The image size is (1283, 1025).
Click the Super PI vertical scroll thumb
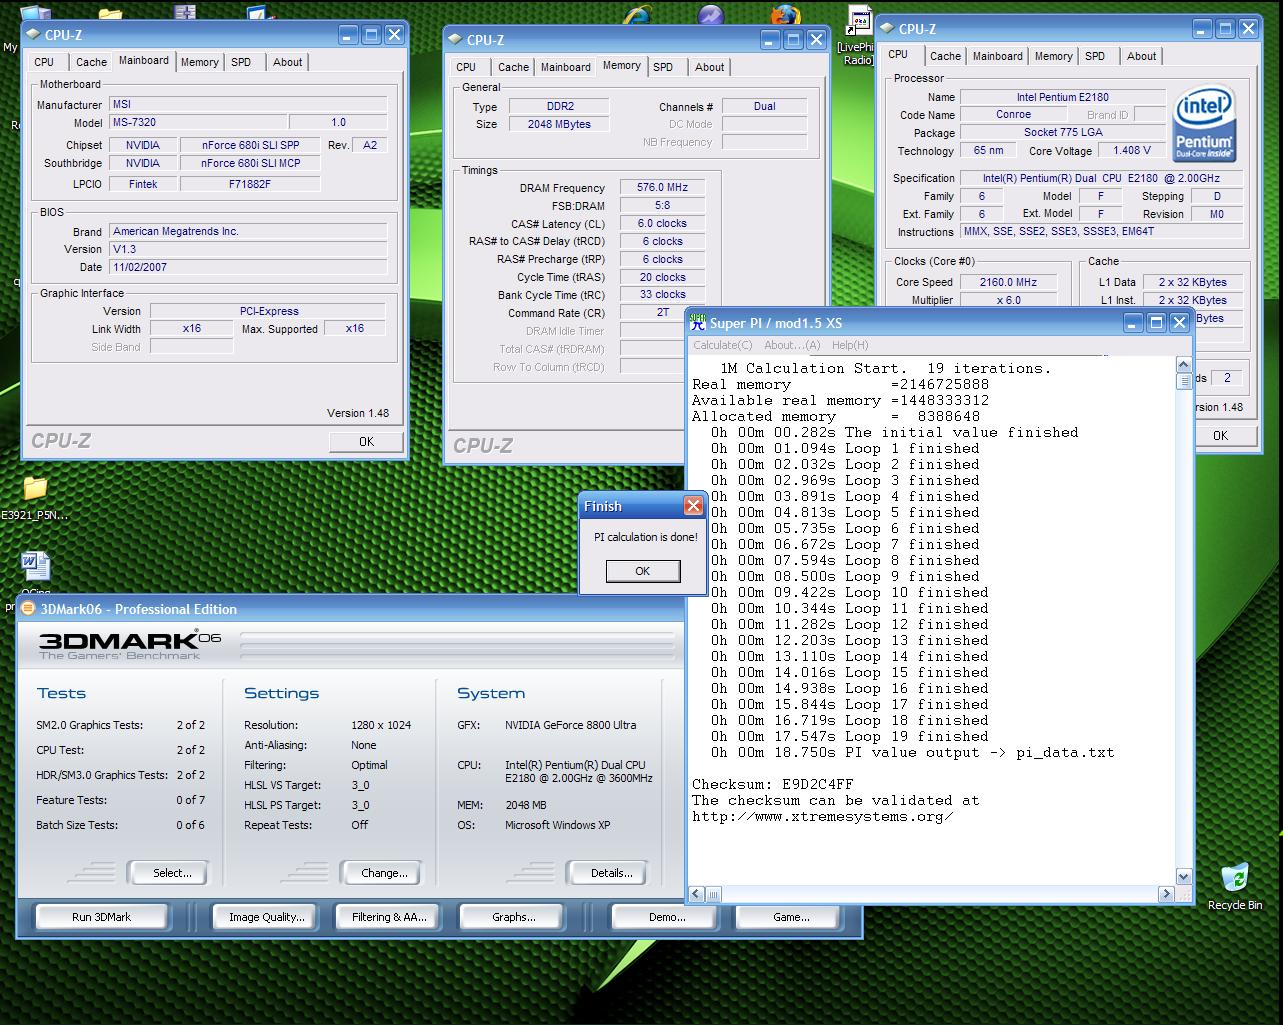(1184, 381)
